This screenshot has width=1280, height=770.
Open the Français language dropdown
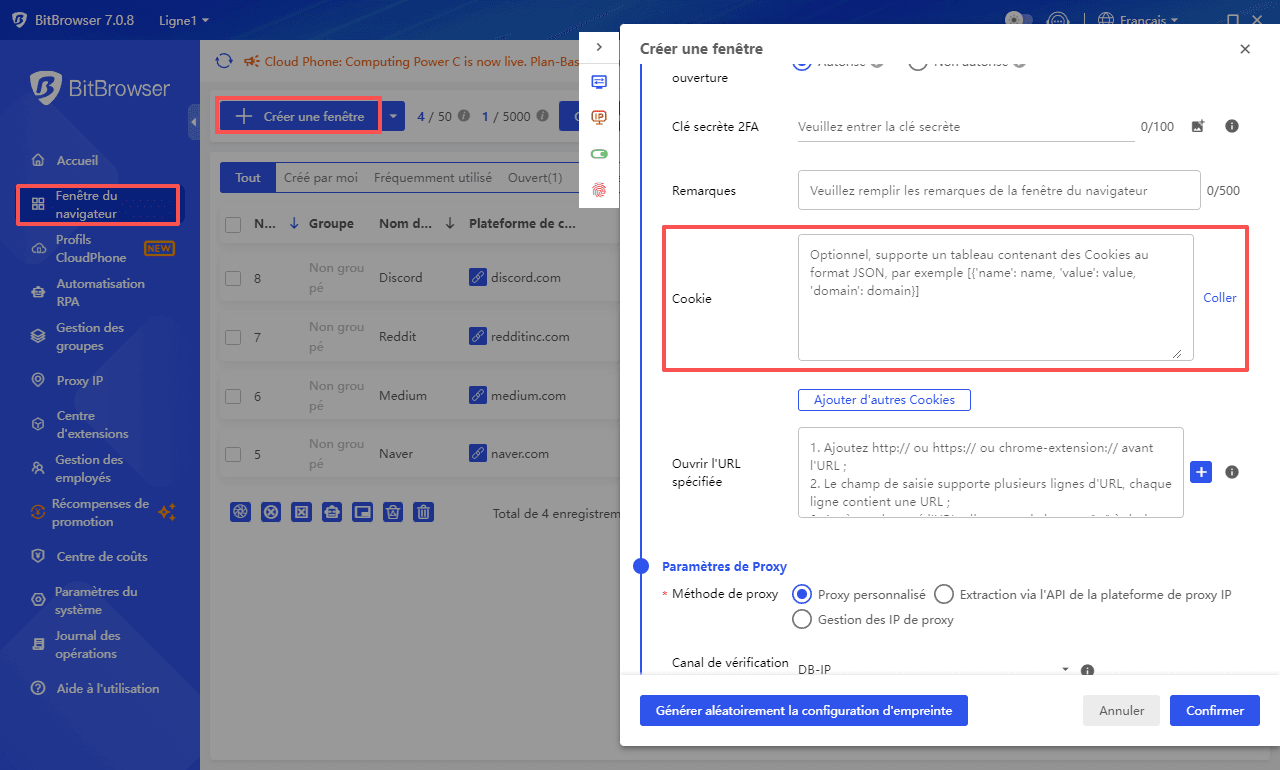coord(1139,20)
